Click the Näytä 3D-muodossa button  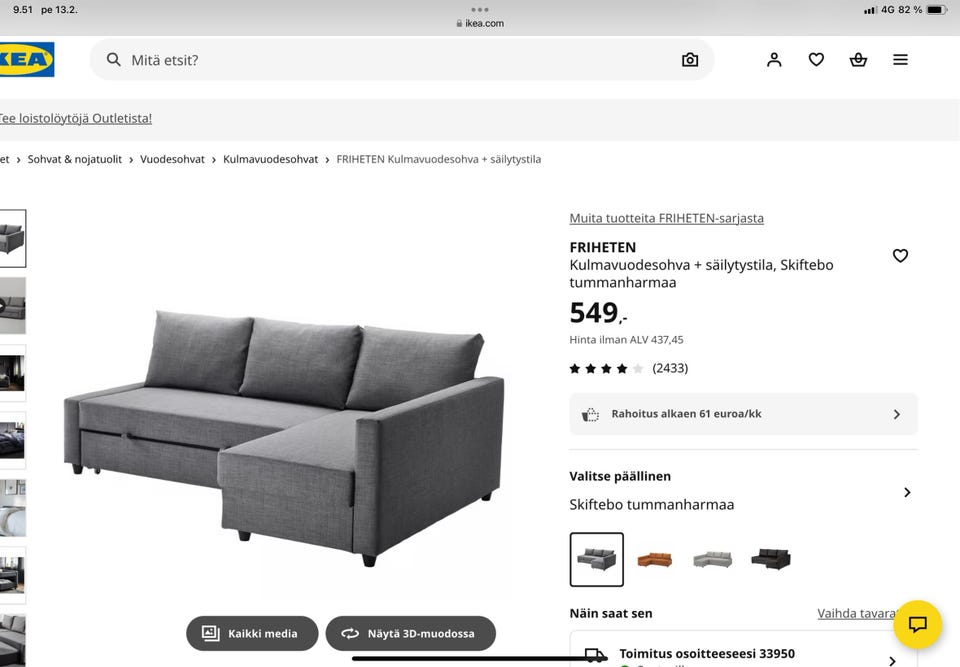point(410,633)
